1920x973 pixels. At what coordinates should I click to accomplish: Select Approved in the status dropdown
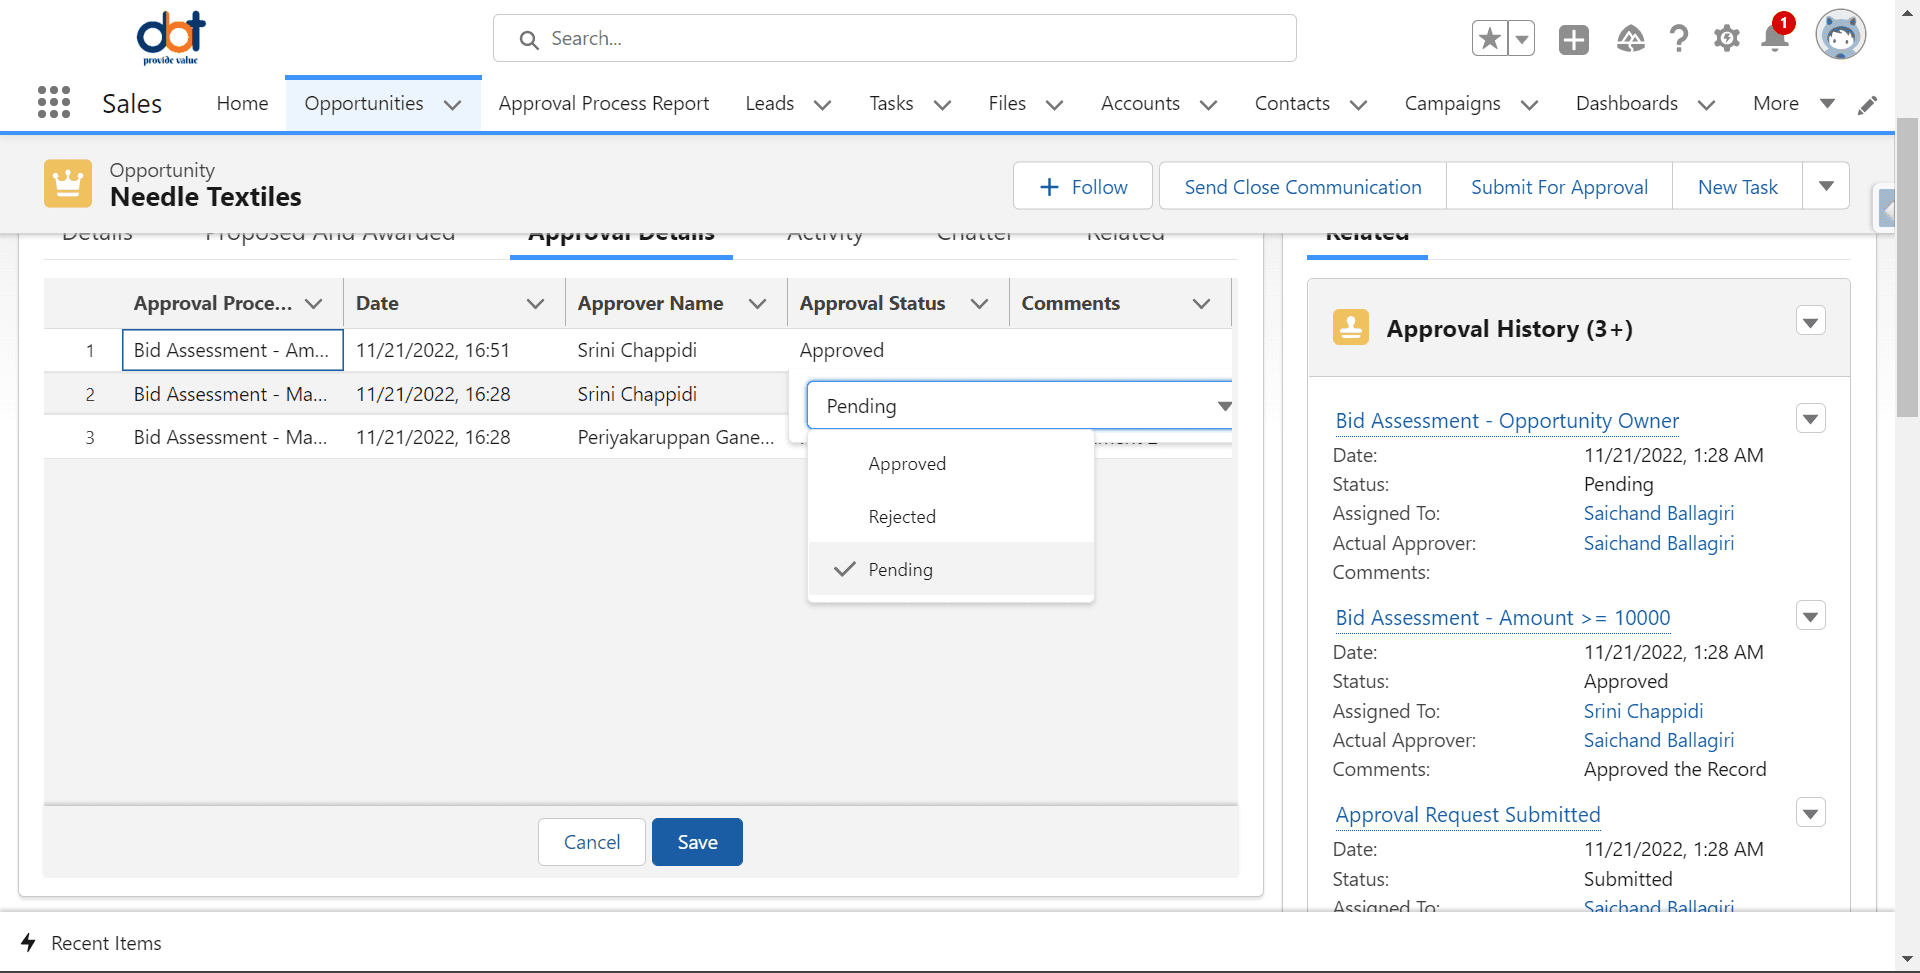click(951, 464)
